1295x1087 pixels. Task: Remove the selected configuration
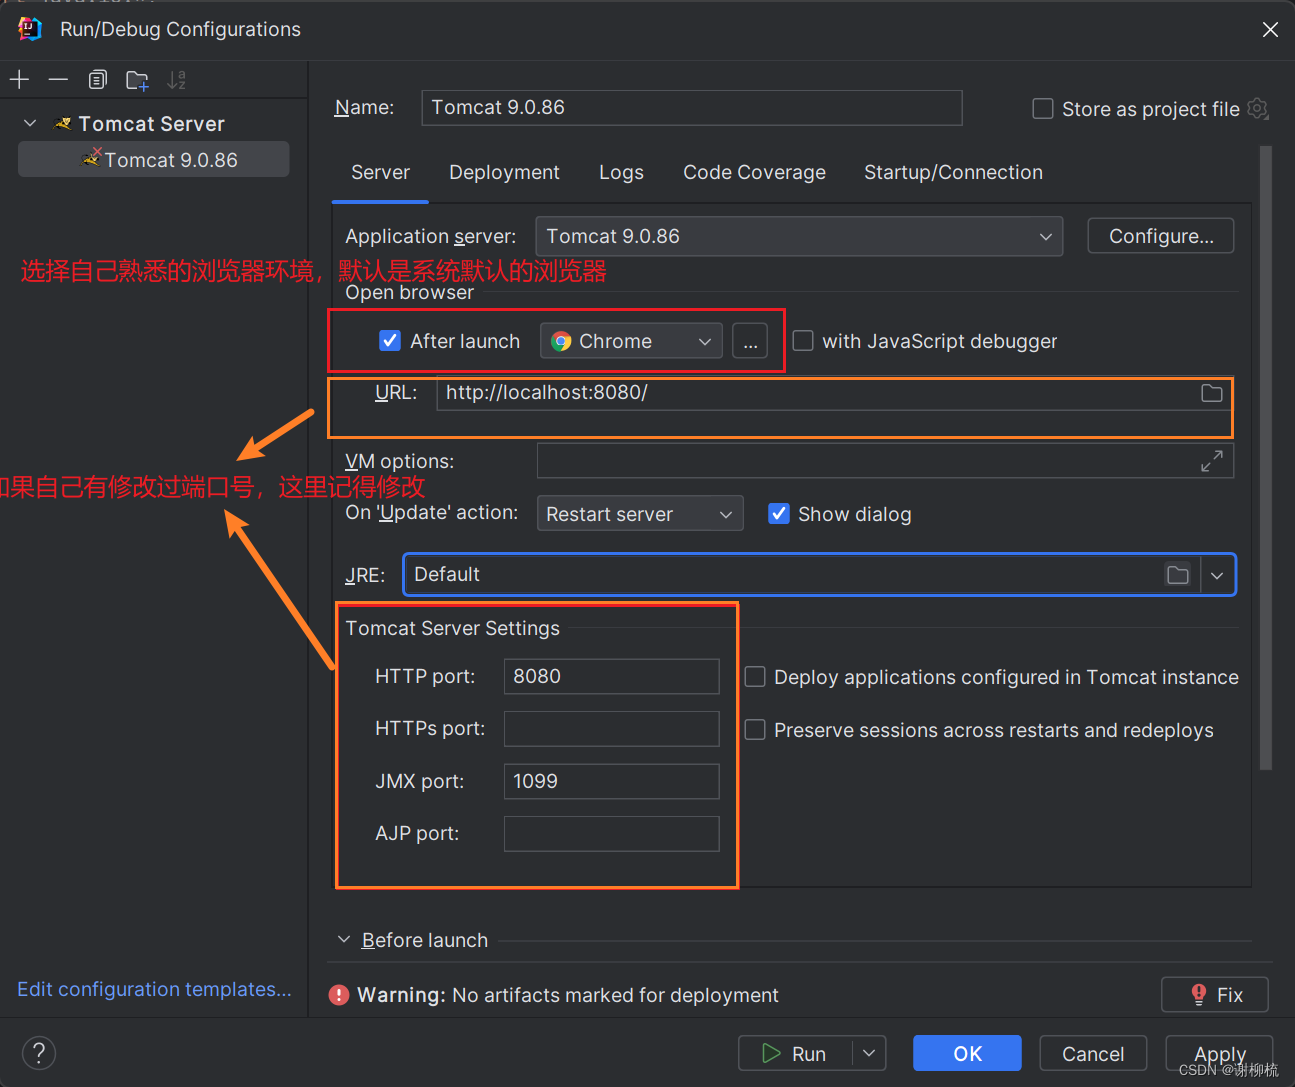[57, 79]
